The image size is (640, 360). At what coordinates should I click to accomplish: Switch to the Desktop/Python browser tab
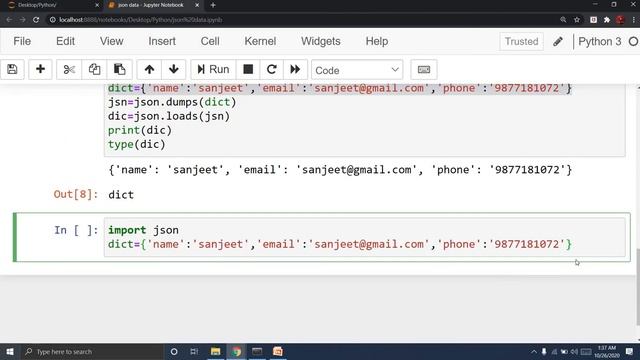click(x=52, y=5)
